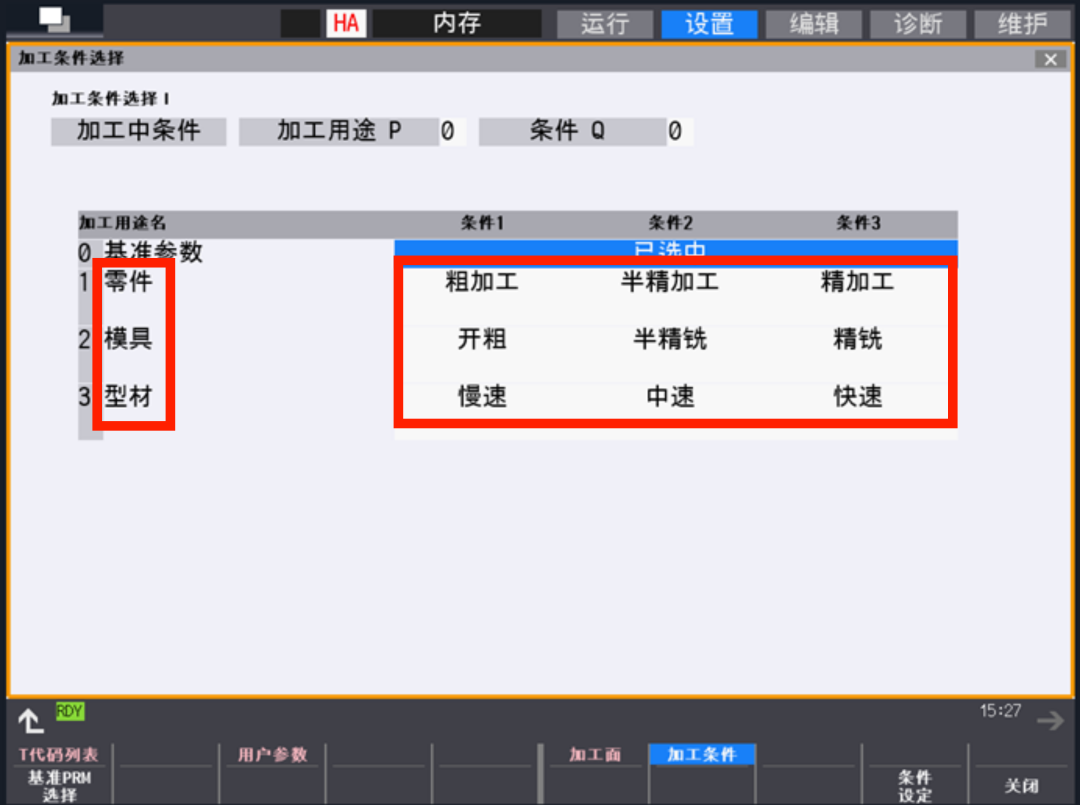Select the 零件 purpose row
The width and height of the screenshot is (1080, 805).
(x=128, y=281)
